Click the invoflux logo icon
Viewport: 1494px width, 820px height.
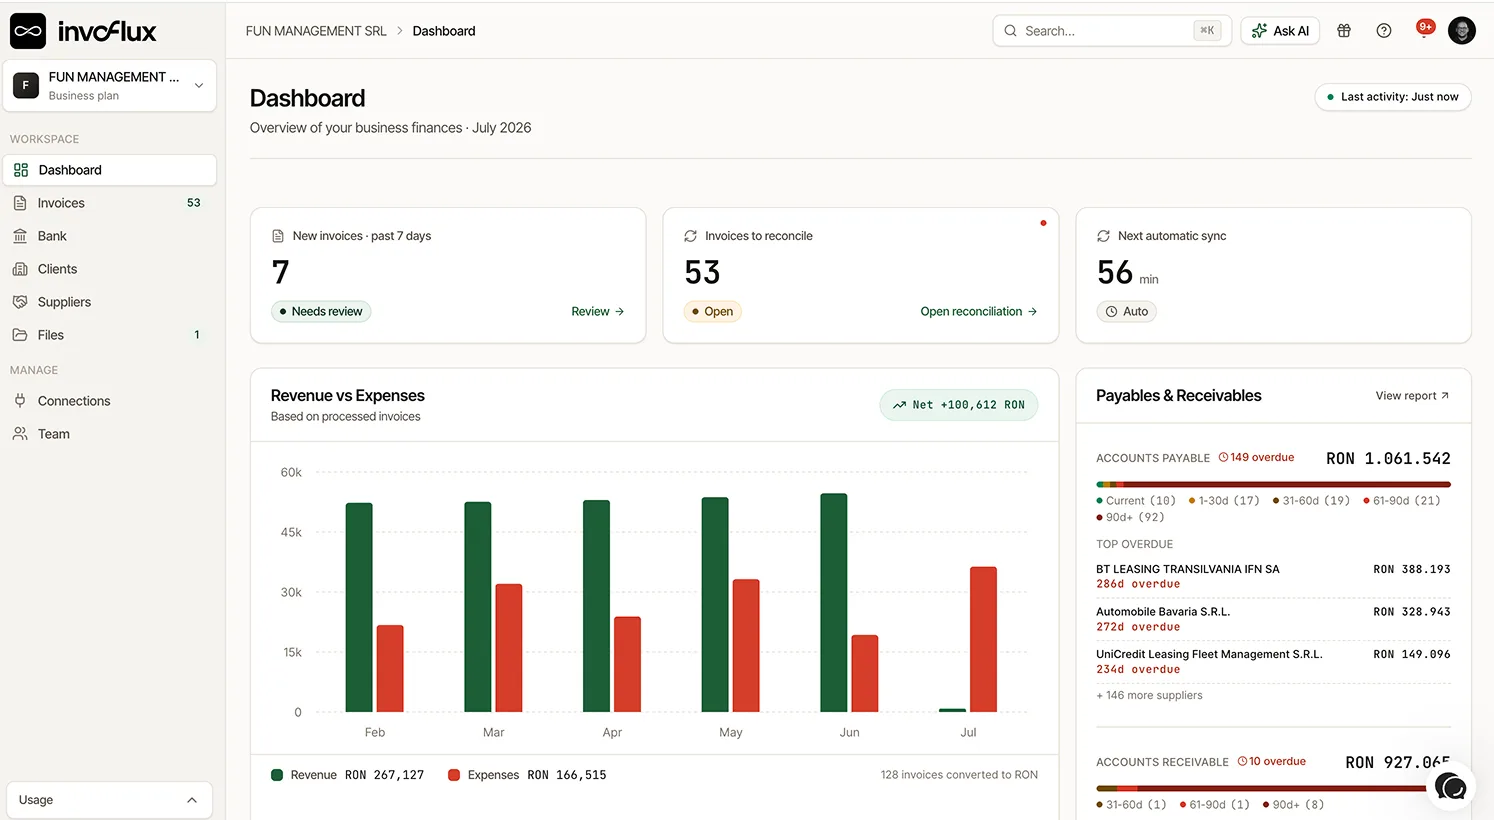point(28,31)
